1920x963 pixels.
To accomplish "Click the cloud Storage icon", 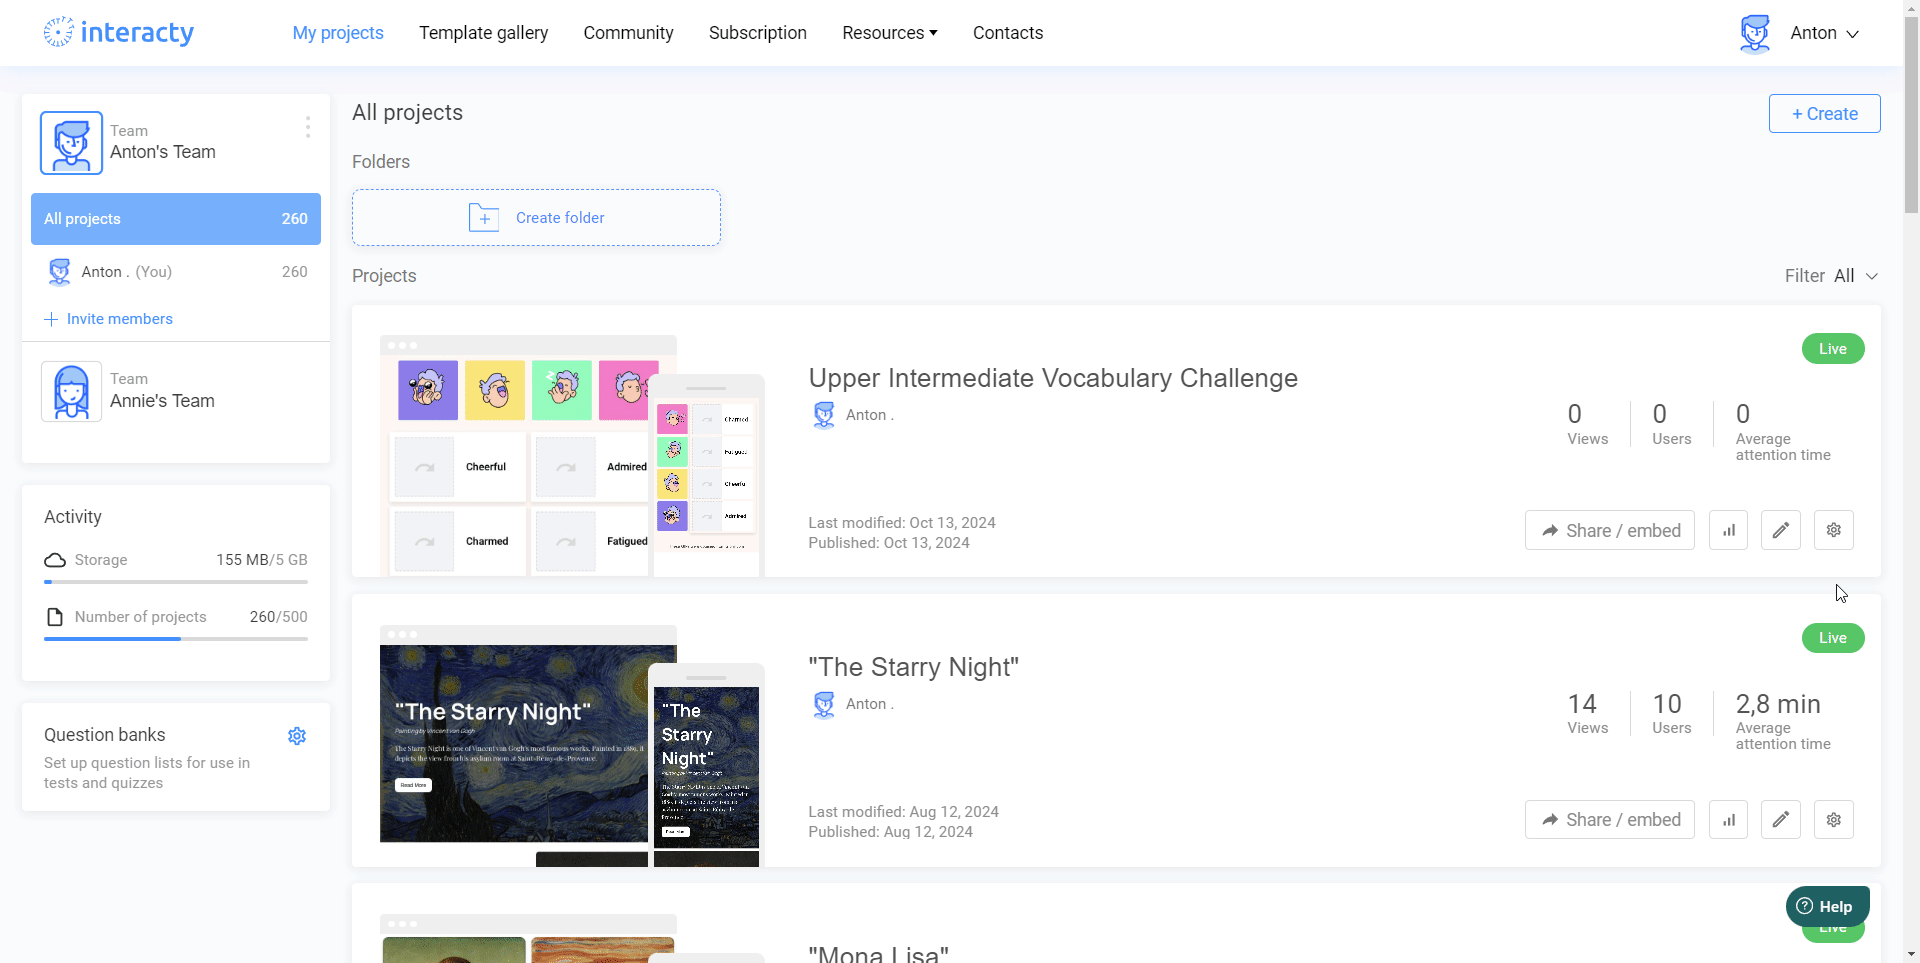I will pos(55,560).
